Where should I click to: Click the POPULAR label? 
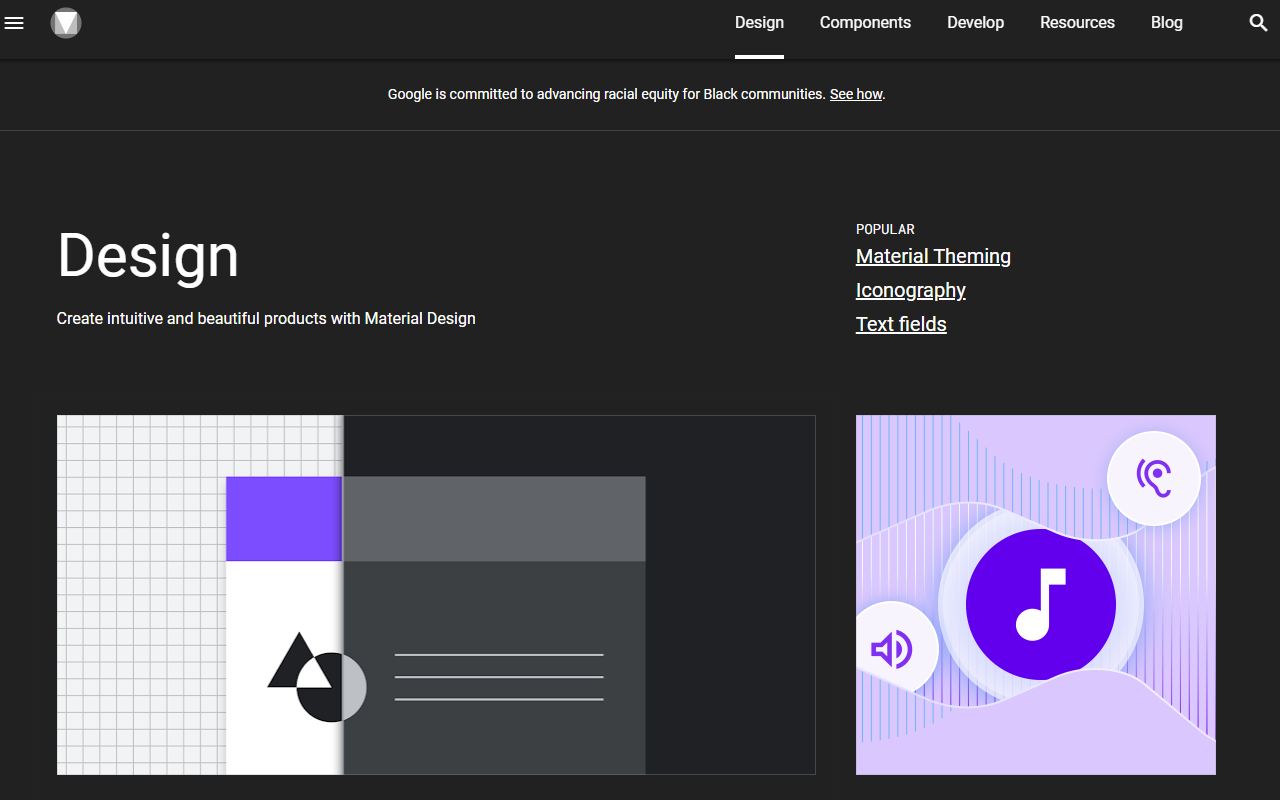(885, 229)
